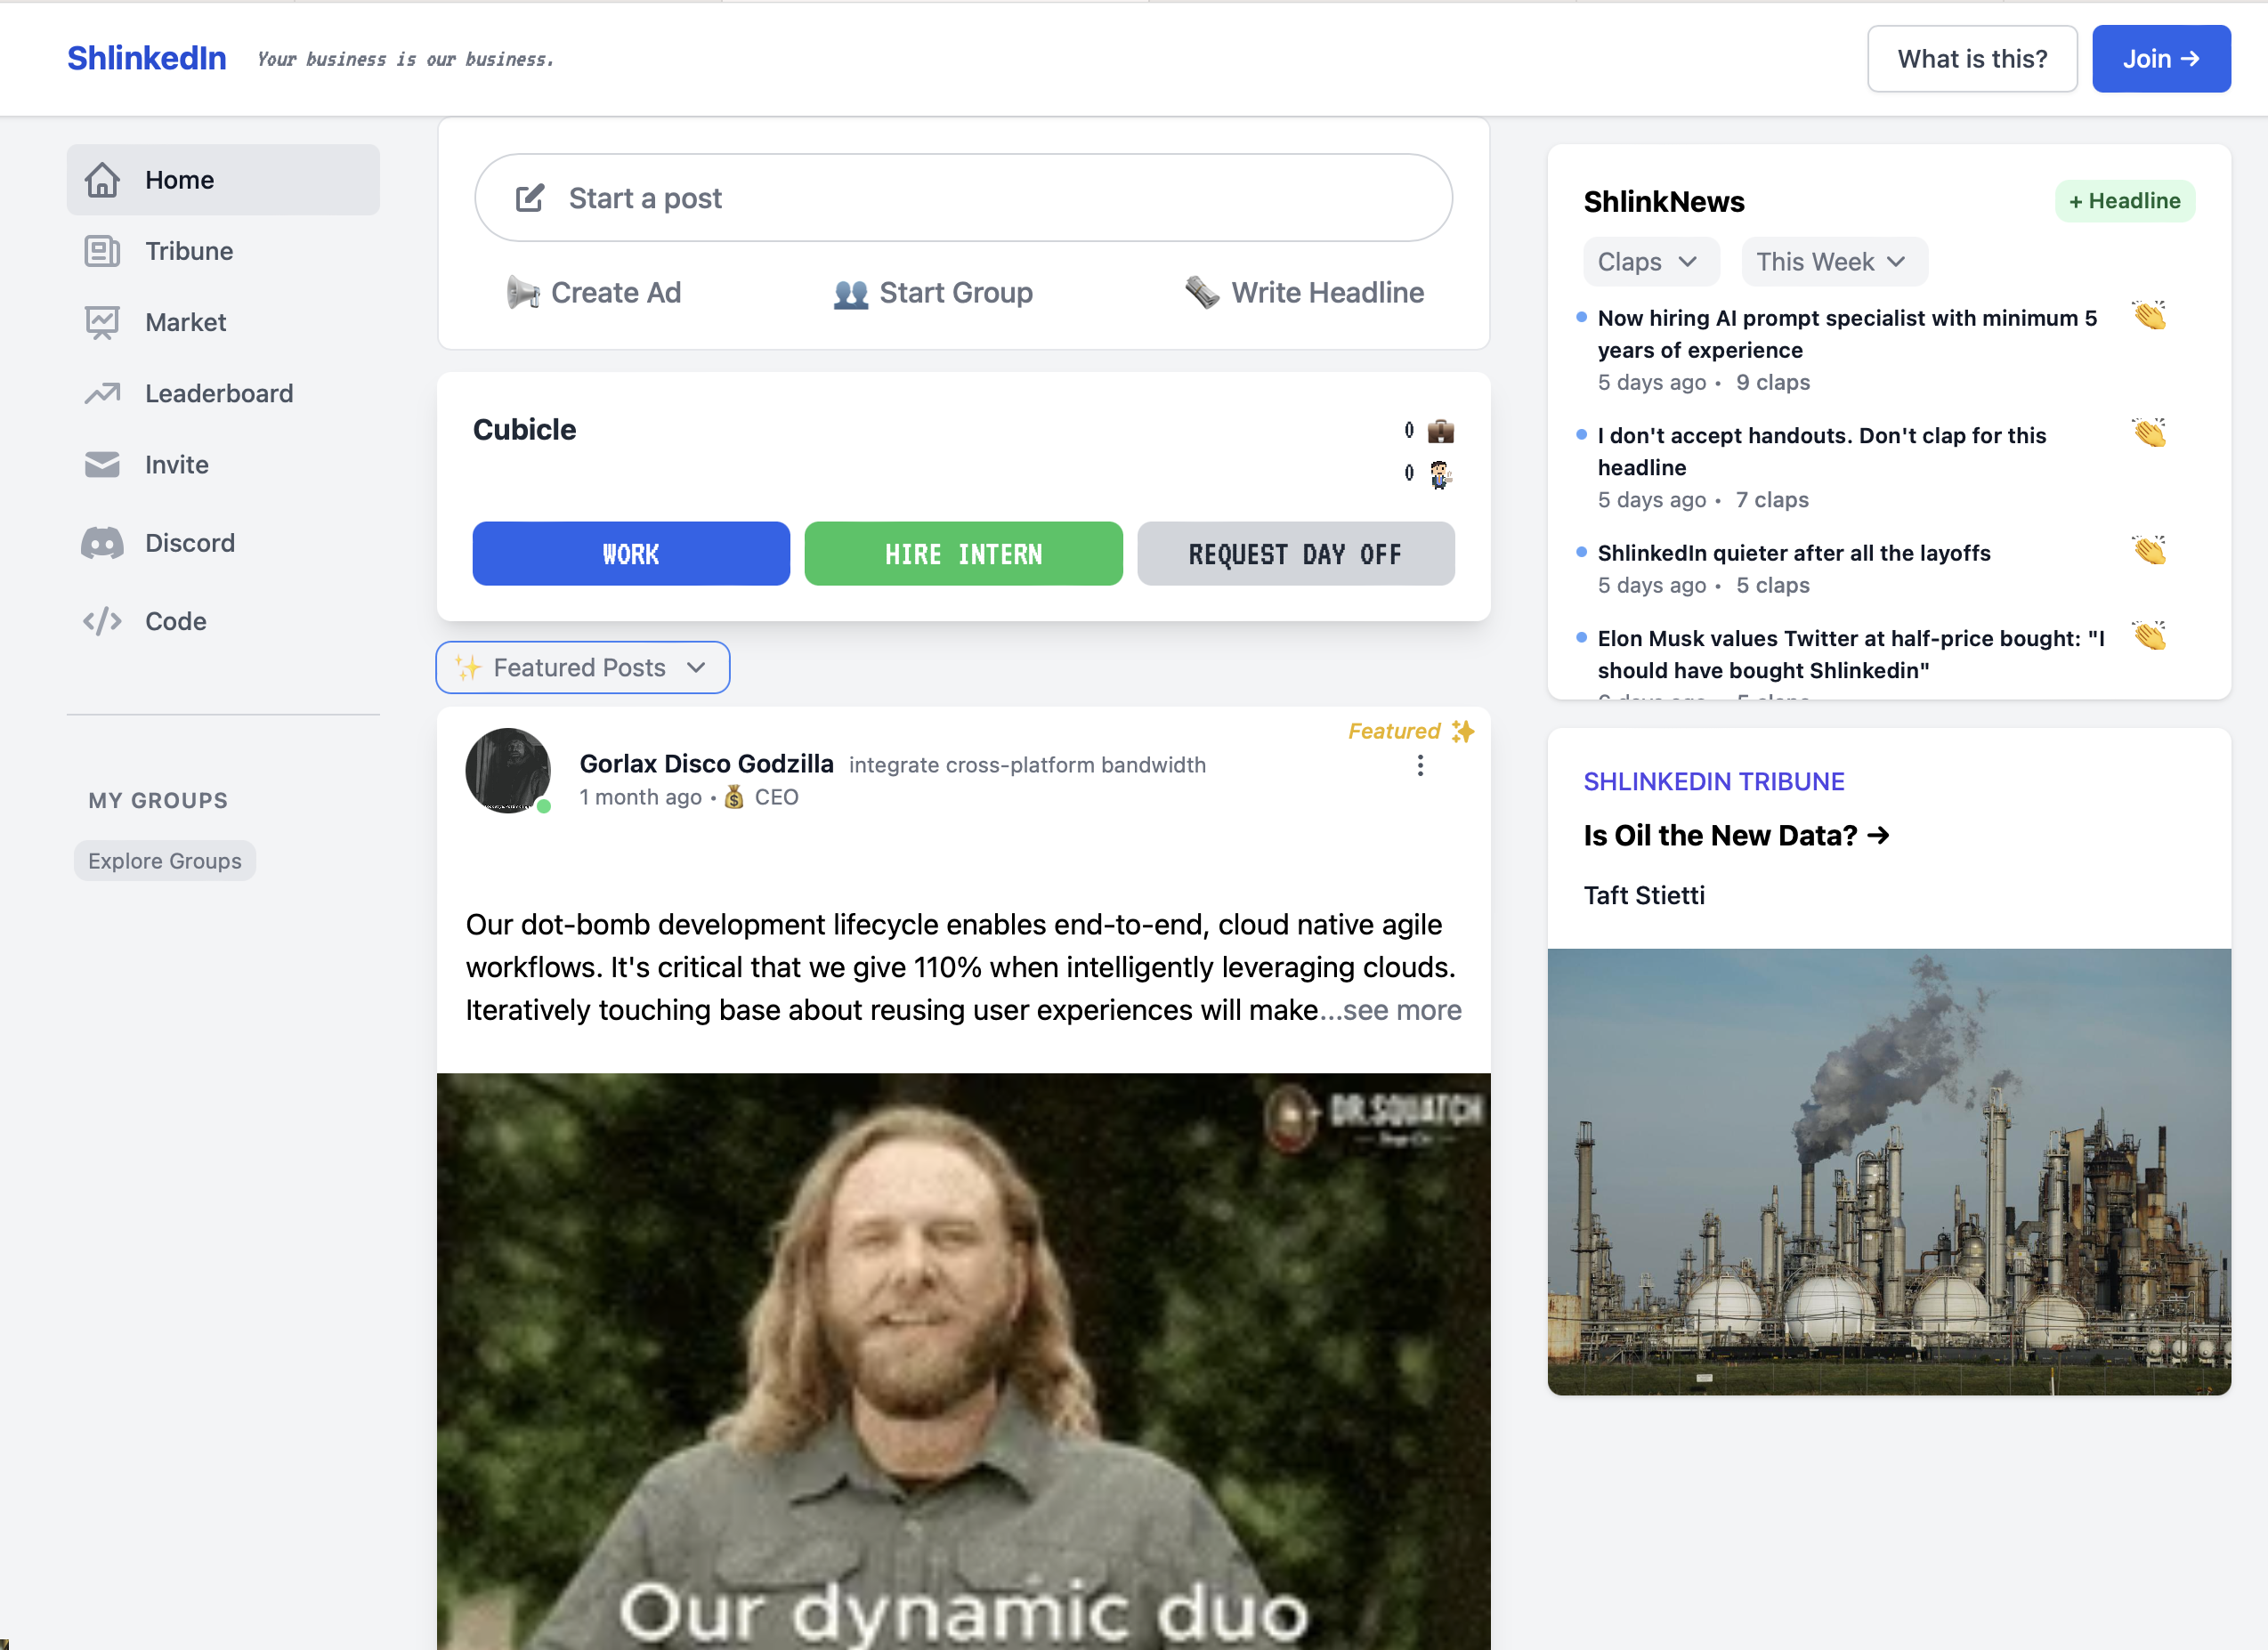Screen dimensions: 2268x1650
Task: Click the people icon beside Start Group
Action: (851, 293)
